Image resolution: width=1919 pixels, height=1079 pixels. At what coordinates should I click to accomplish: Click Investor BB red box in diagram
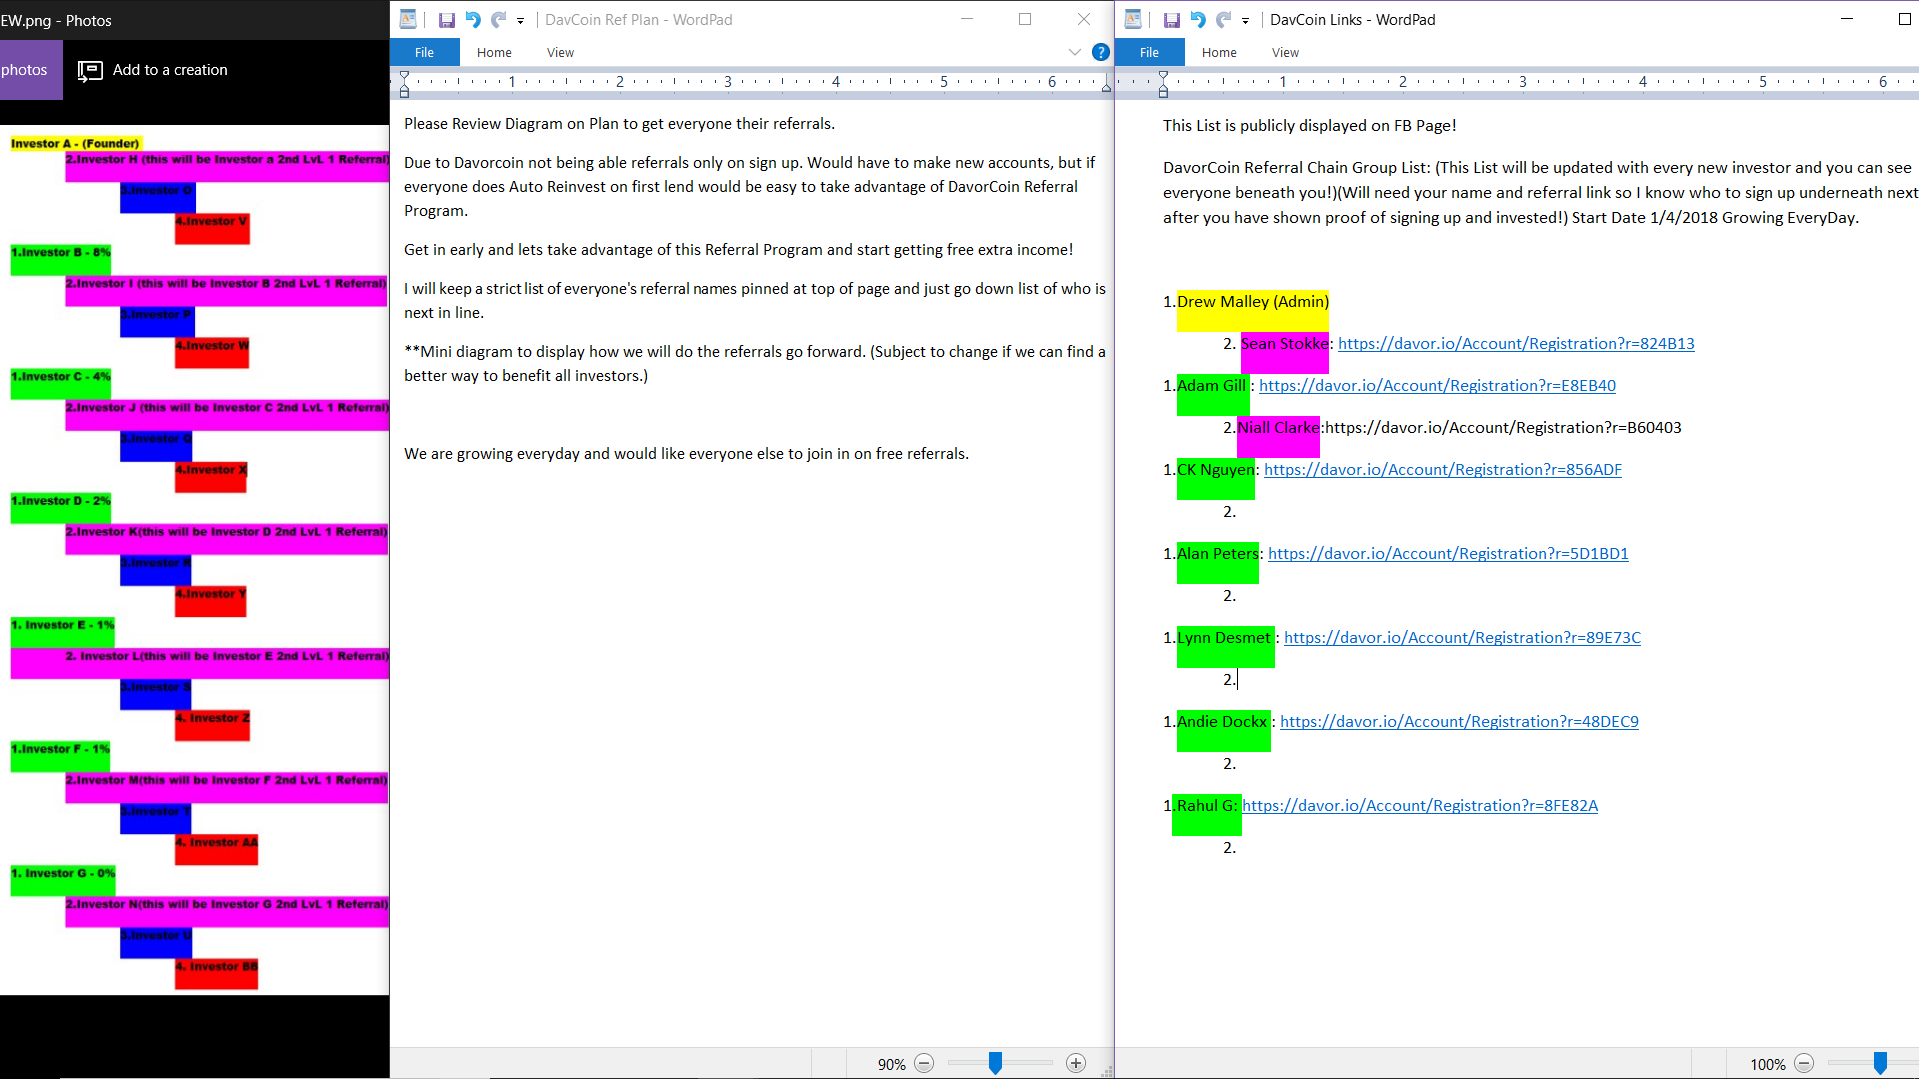(217, 973)
